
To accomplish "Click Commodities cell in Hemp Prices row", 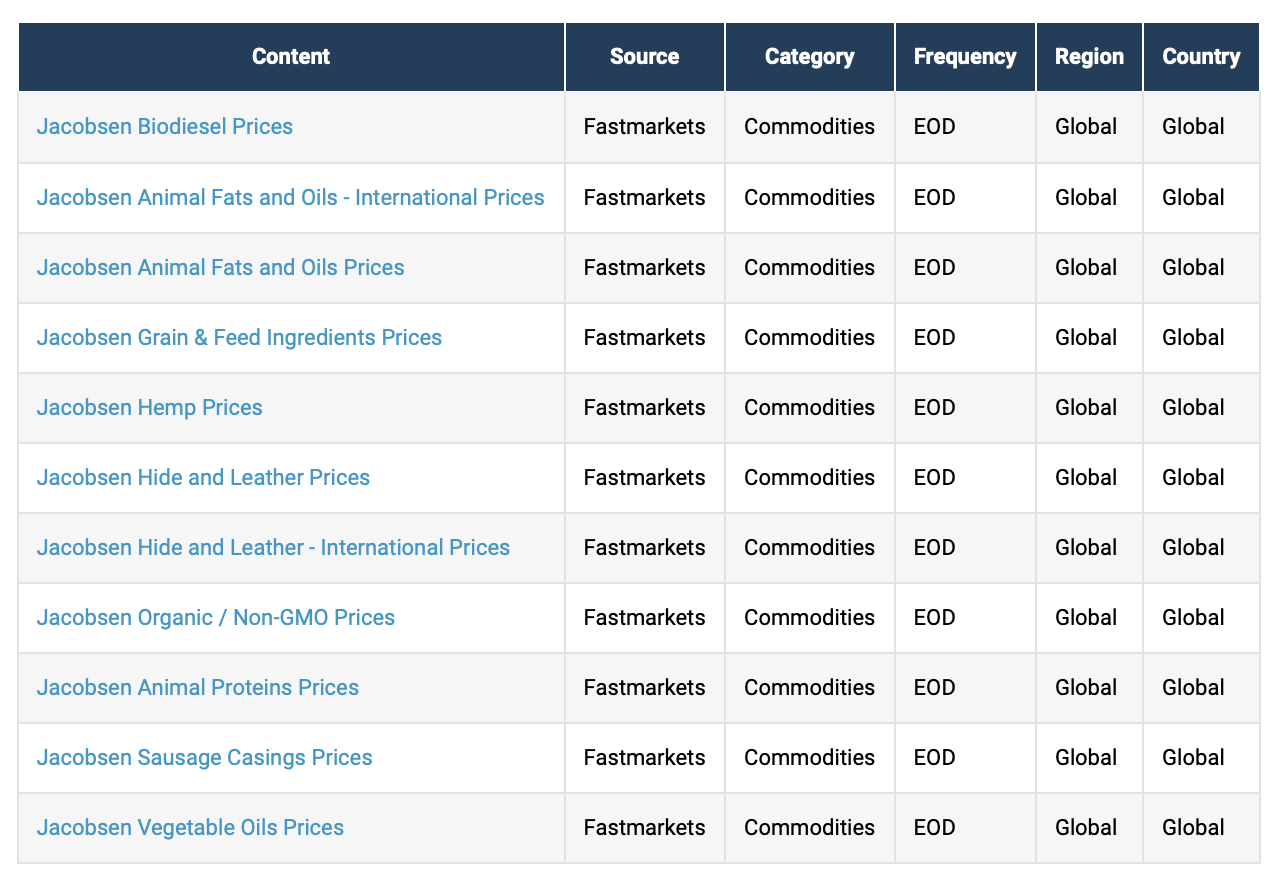I will (809, 407).
